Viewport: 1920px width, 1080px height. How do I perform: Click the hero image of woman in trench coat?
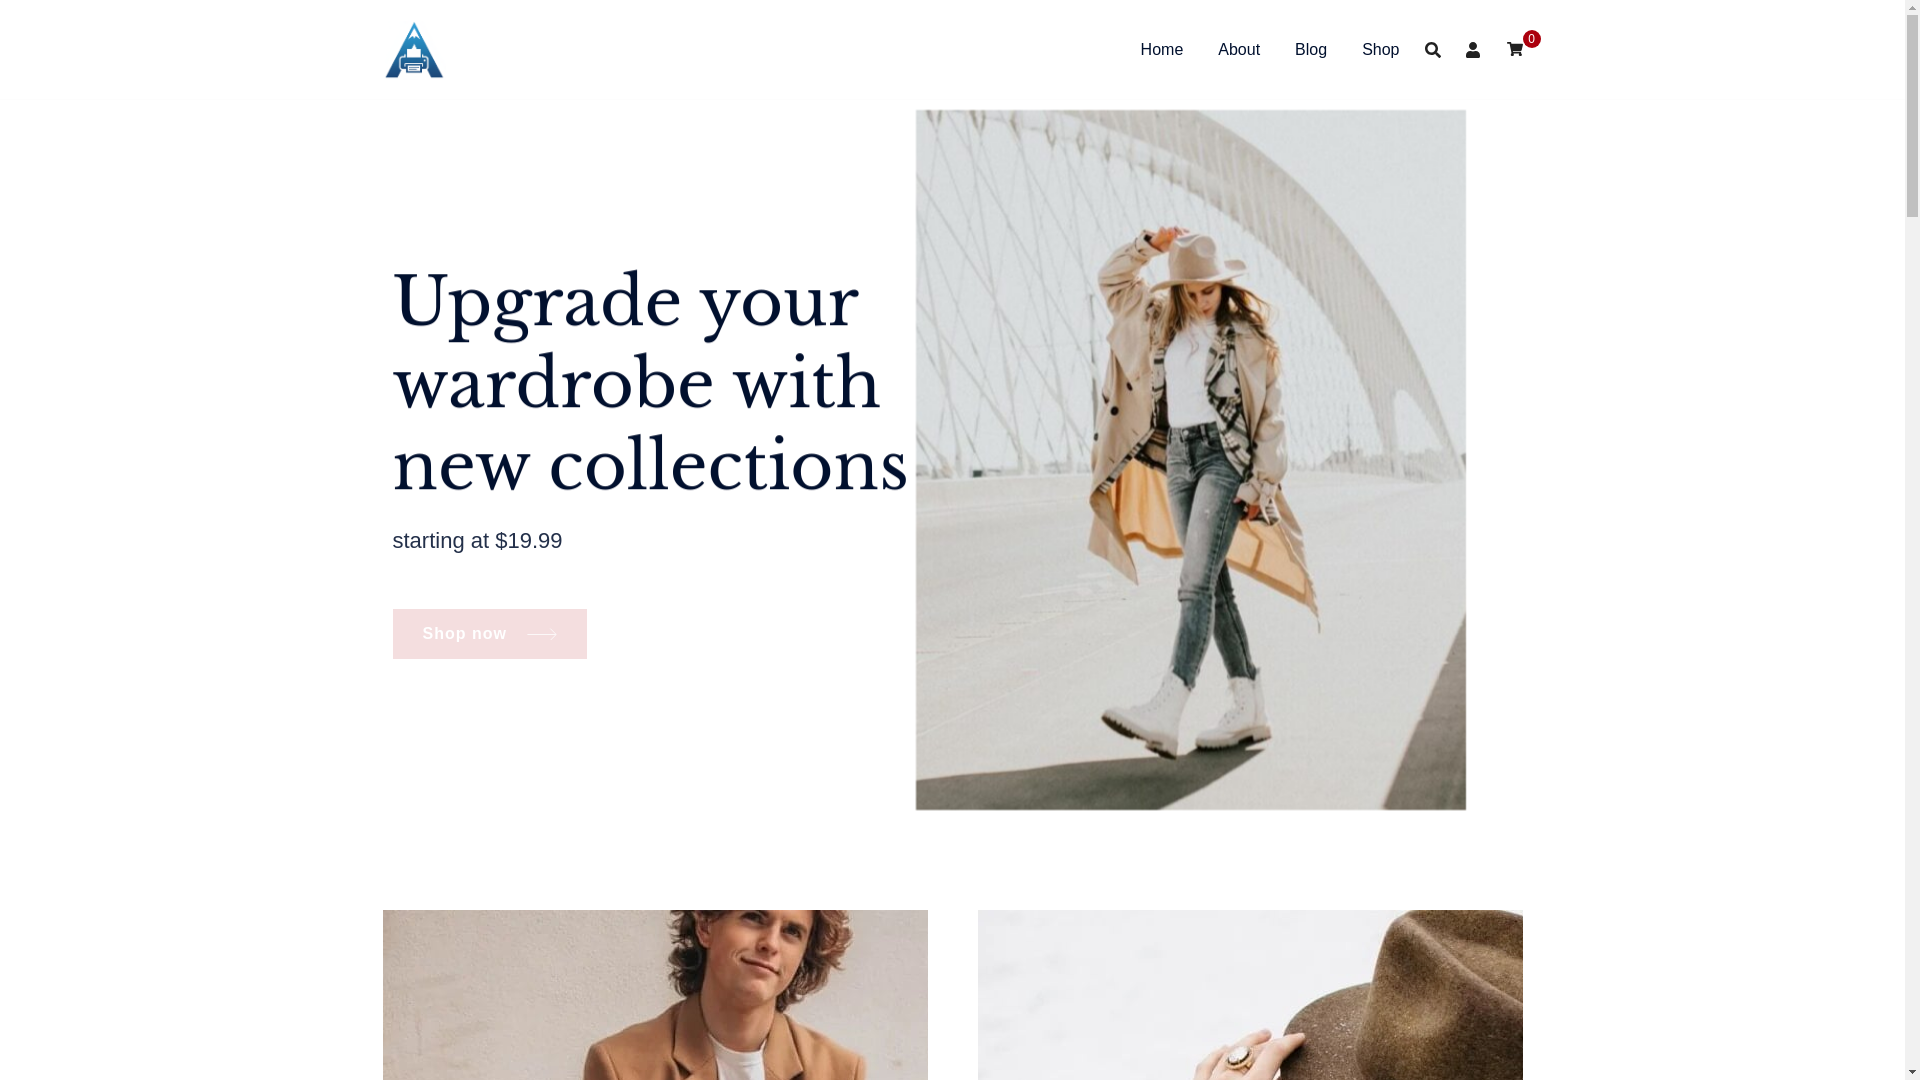(1190, 460)
